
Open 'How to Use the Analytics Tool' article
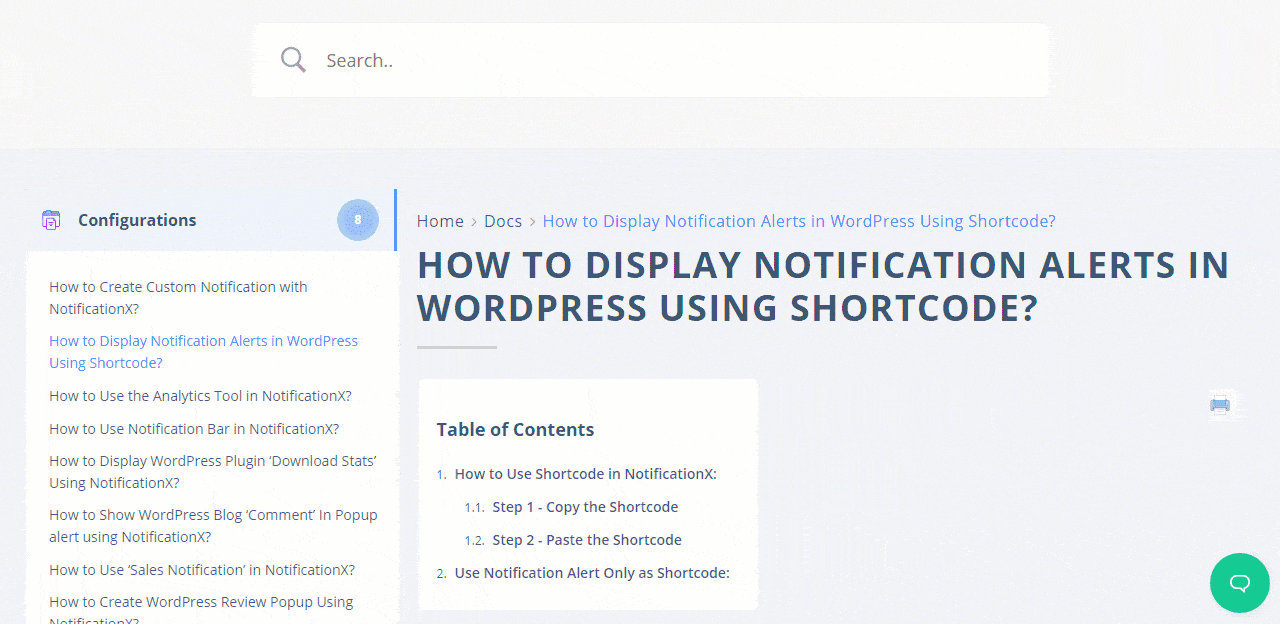tap(200, 396)
